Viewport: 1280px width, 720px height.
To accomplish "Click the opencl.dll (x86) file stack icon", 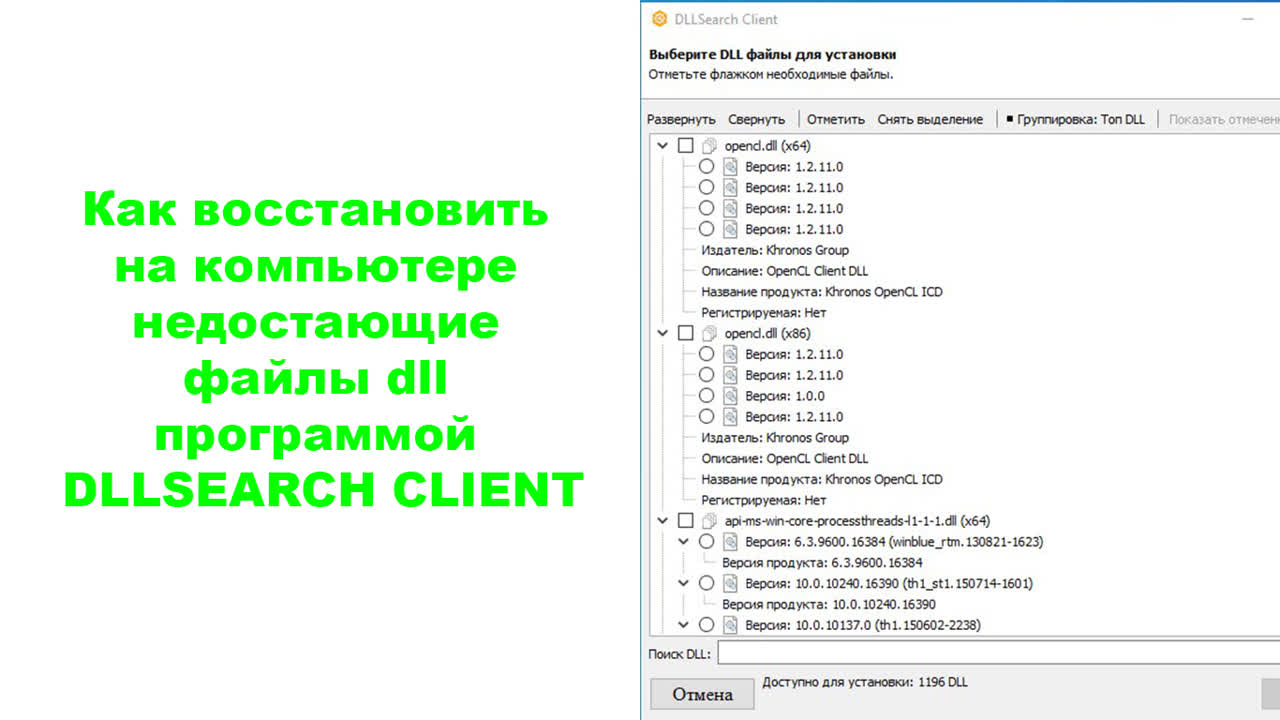I will [710, 333].
